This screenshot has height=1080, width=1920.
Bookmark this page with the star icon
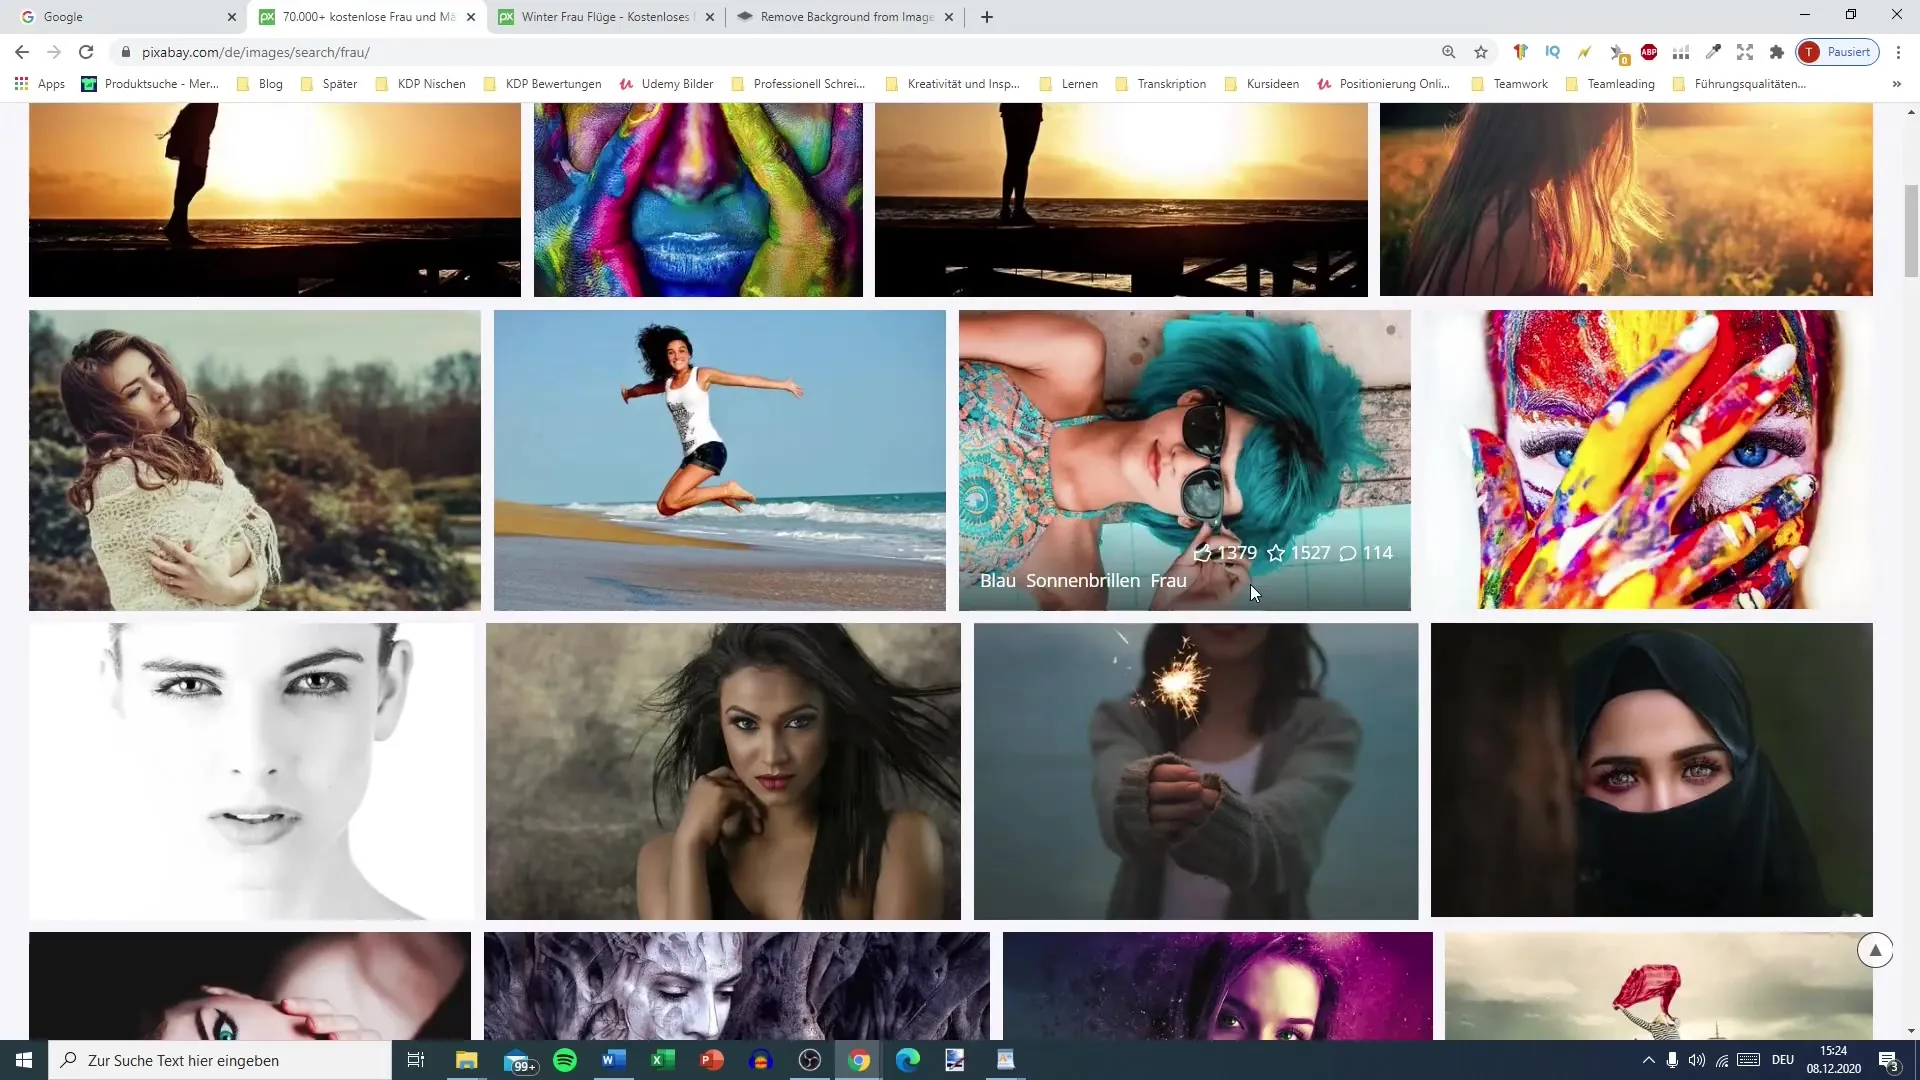point(1481,52)
